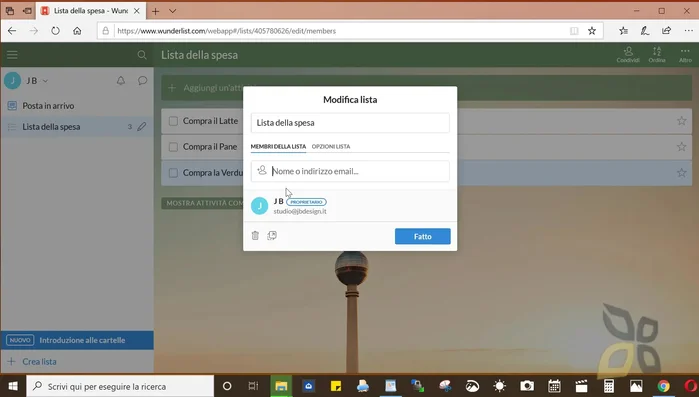Click the set tabs aside icon

tap(27, 11)
